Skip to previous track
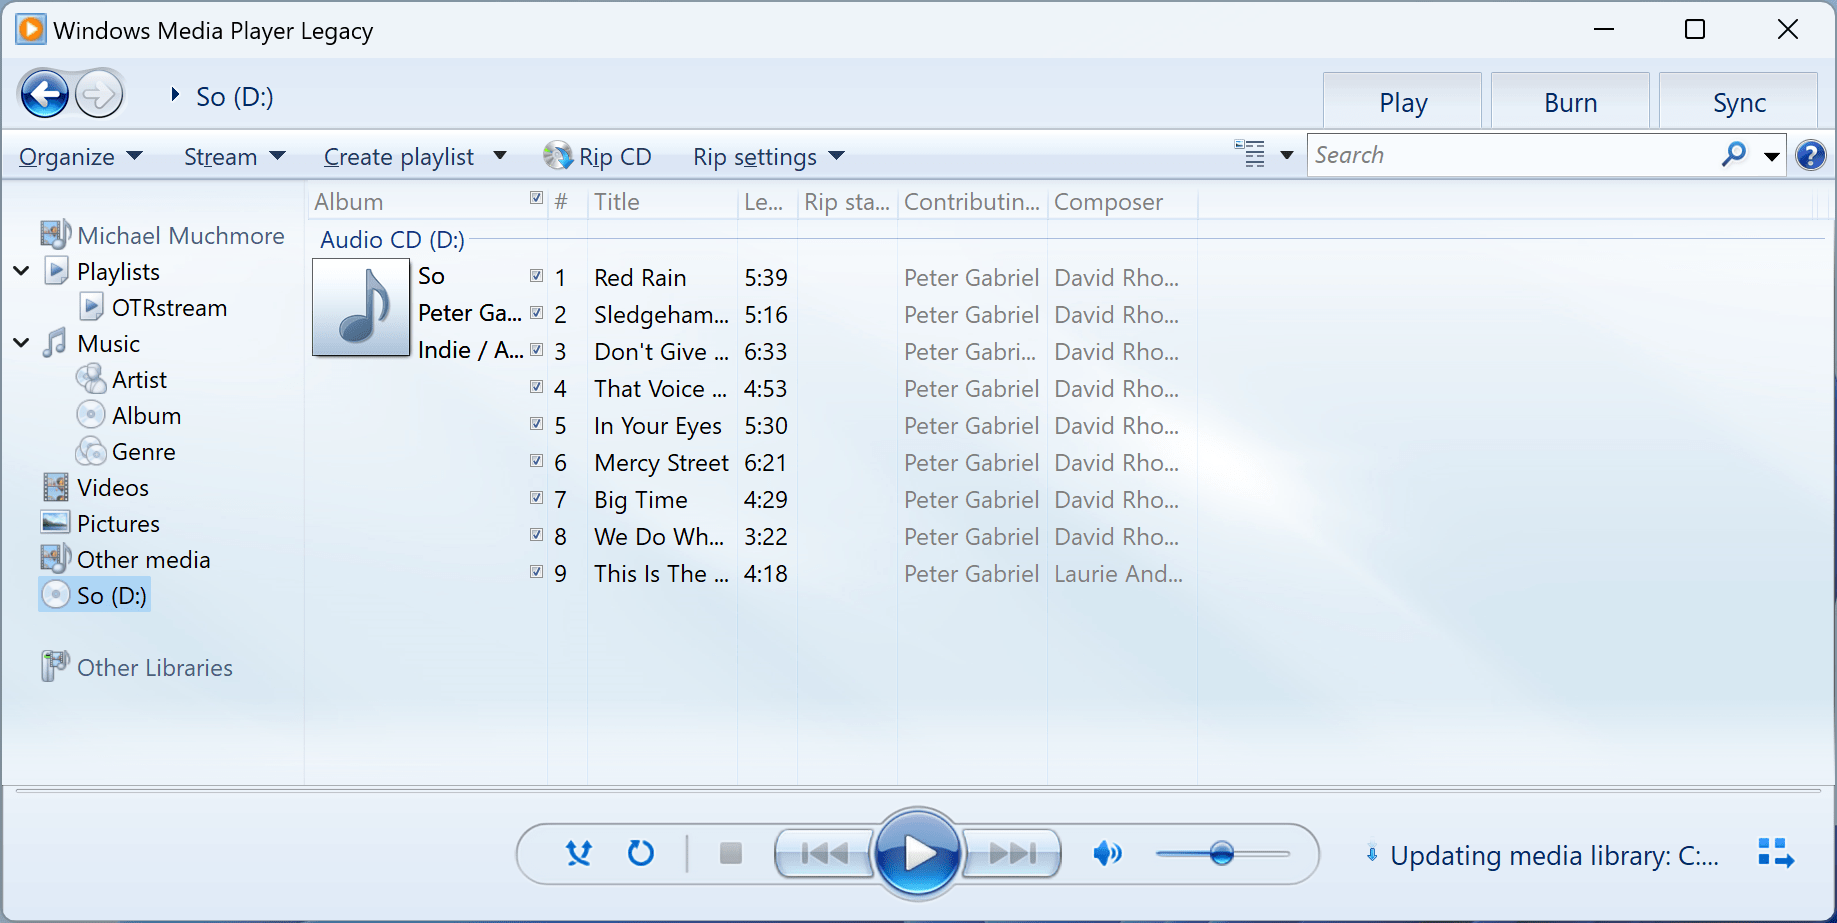The image size is (1837, 923). click(x=824, y=853)
